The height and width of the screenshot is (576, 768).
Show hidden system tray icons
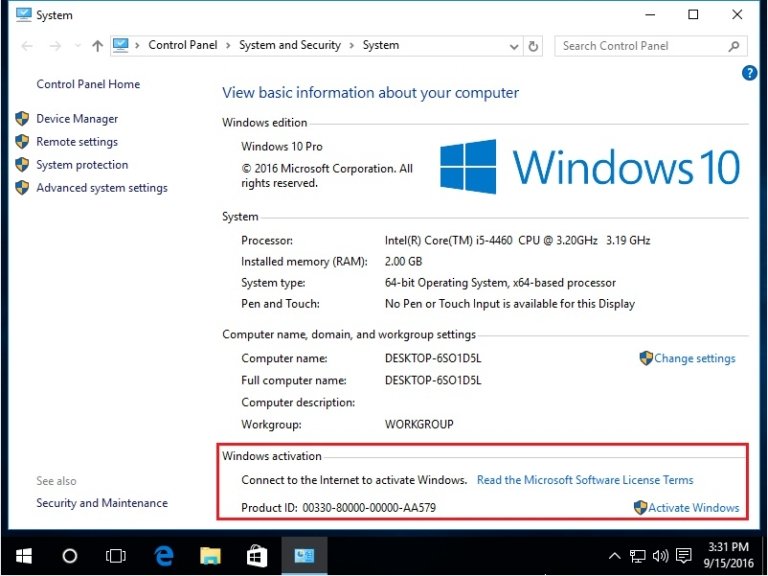tap(615, 555)
